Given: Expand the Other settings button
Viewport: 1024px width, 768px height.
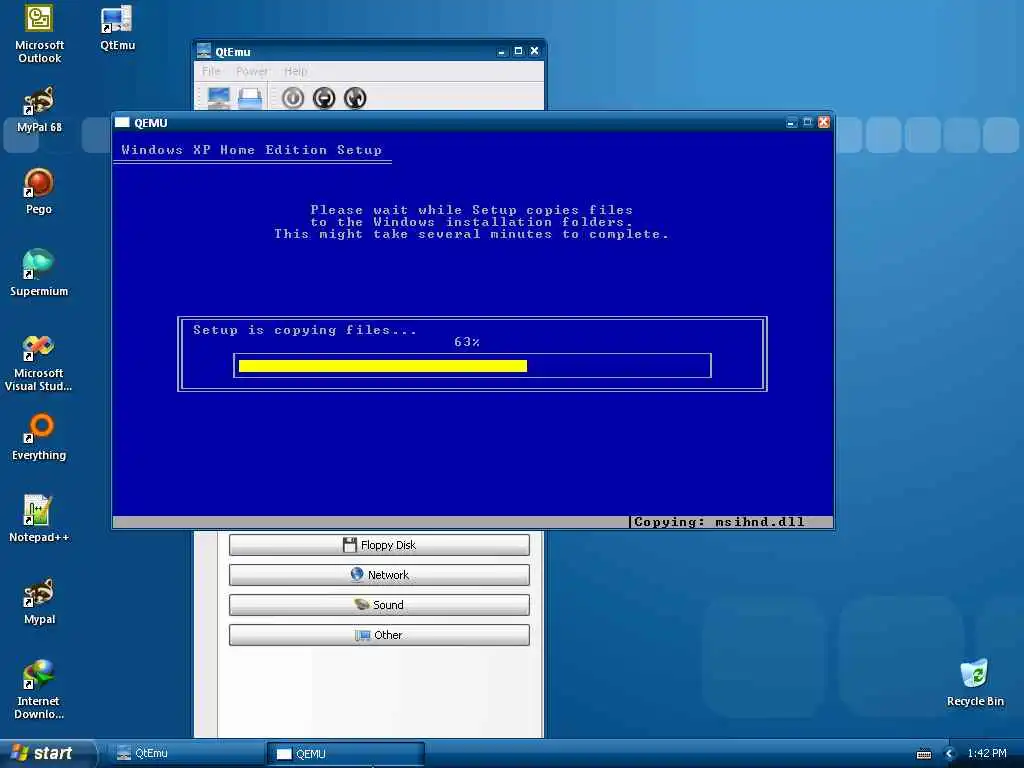Looking at the screenshot, I should (x=379, y=635).
